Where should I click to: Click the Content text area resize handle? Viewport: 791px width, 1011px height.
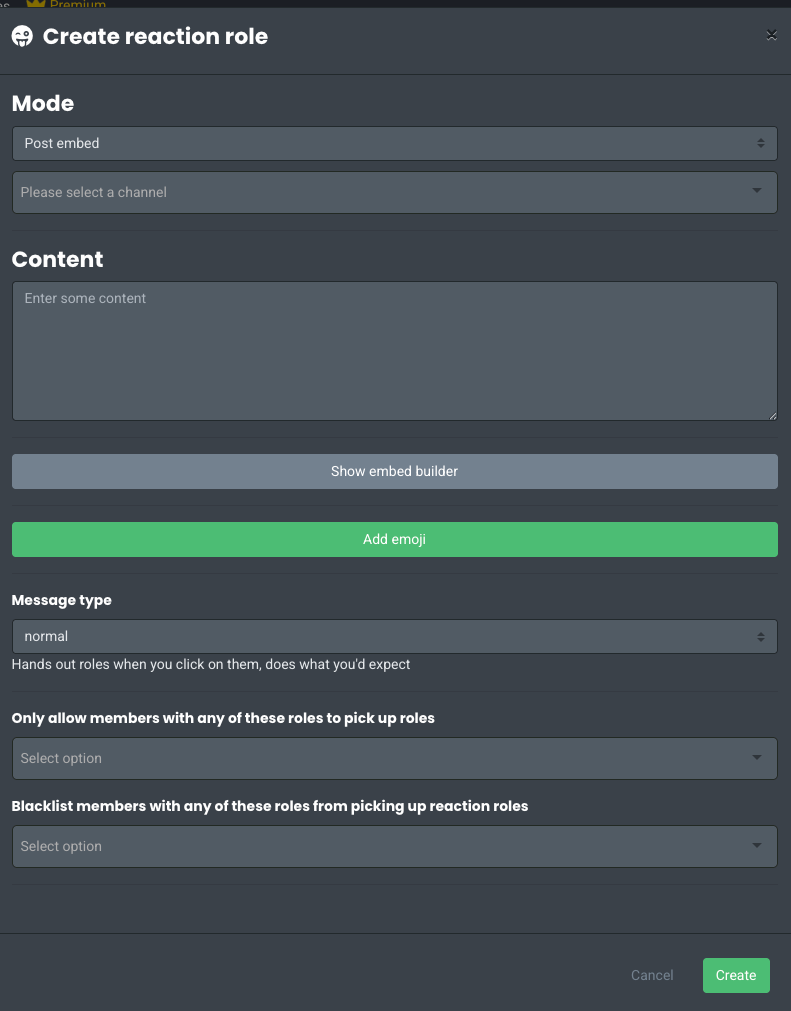[x=772, y=415]
